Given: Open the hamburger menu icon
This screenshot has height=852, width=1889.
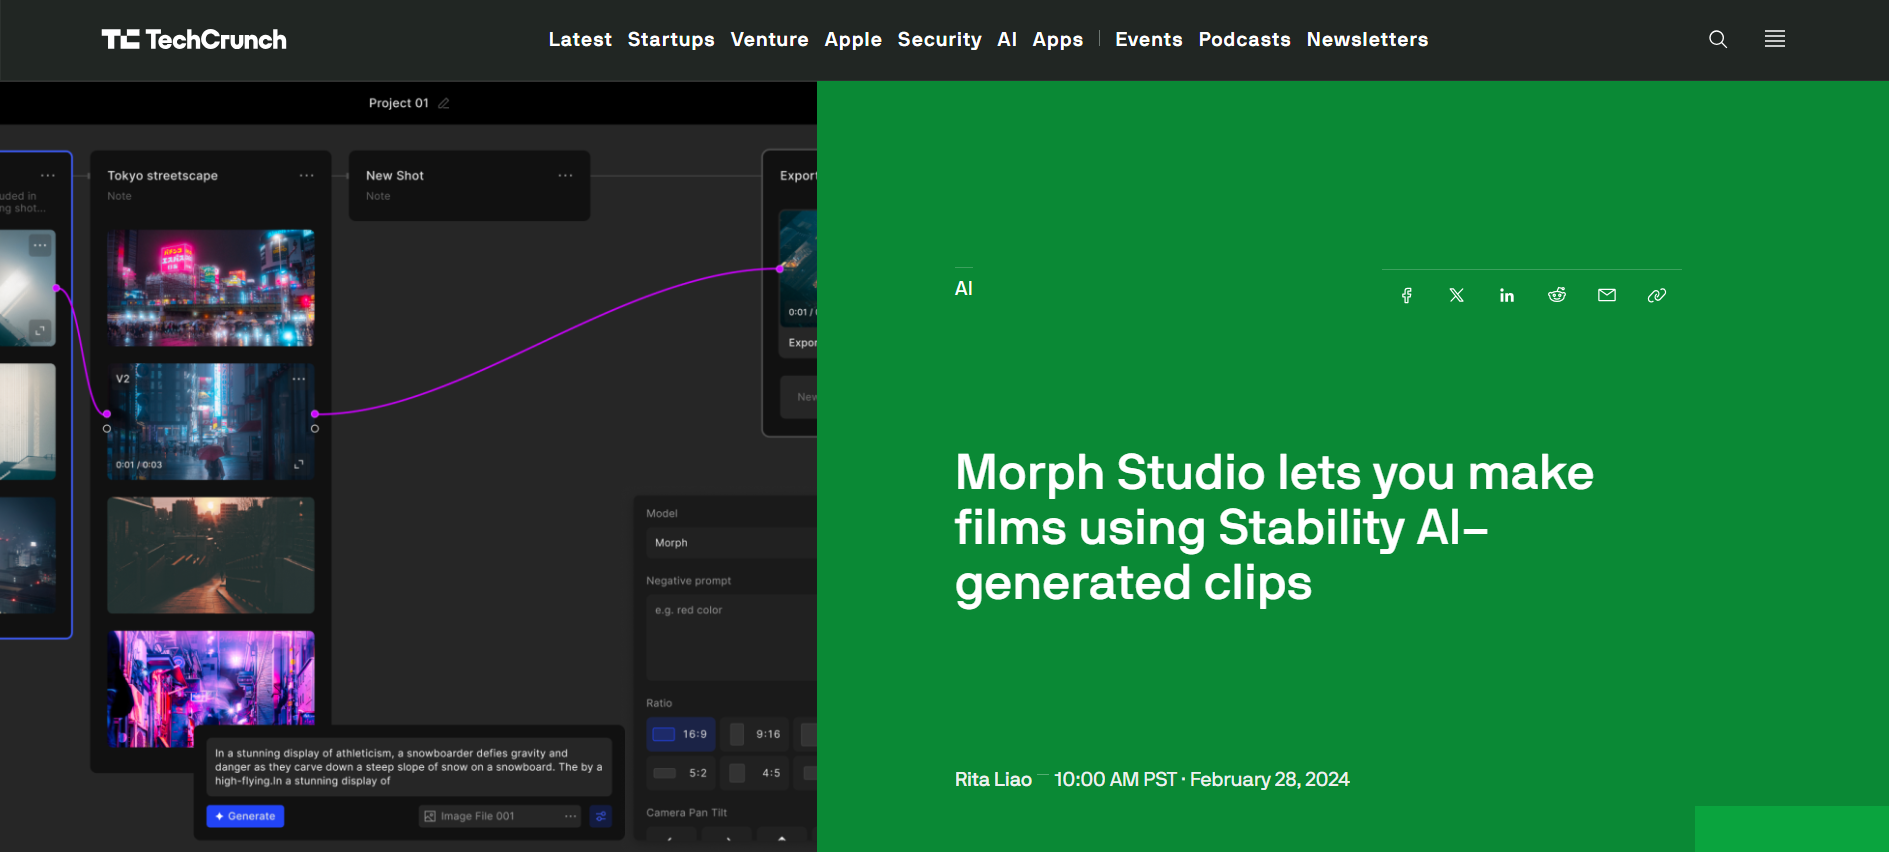Looking at the screenshot, I should (x=1775, y=39).
